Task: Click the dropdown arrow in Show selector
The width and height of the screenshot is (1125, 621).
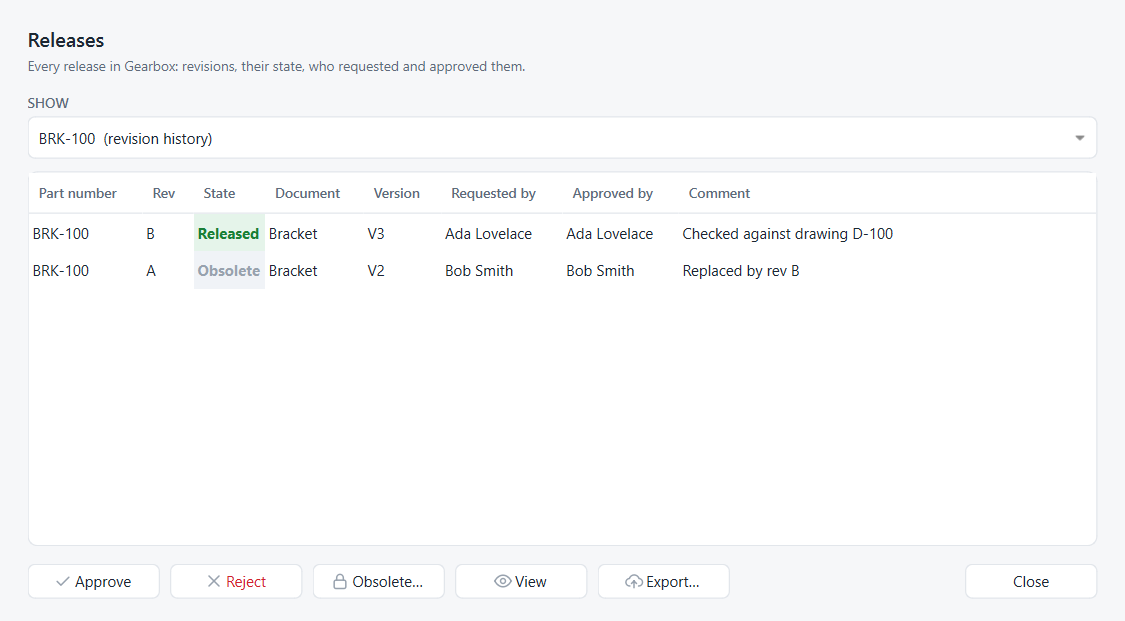Action: [x=1080, y=138]
